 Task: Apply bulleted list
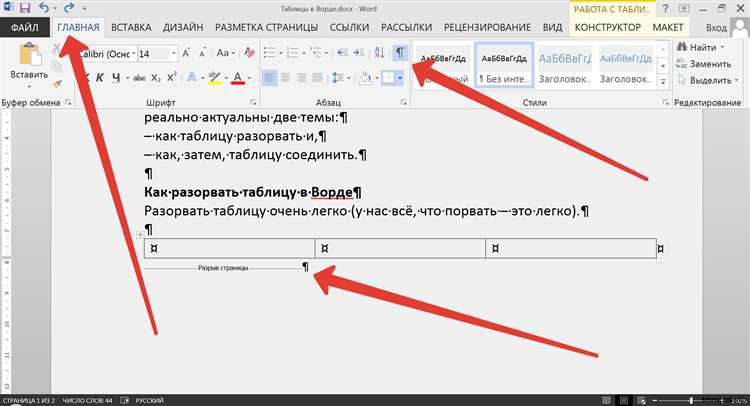[x=269, y=53]
